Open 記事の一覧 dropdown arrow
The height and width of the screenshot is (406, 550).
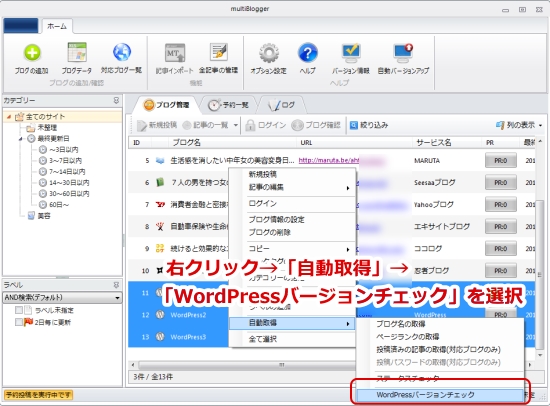pyautogui.click(x=236, y=125)
